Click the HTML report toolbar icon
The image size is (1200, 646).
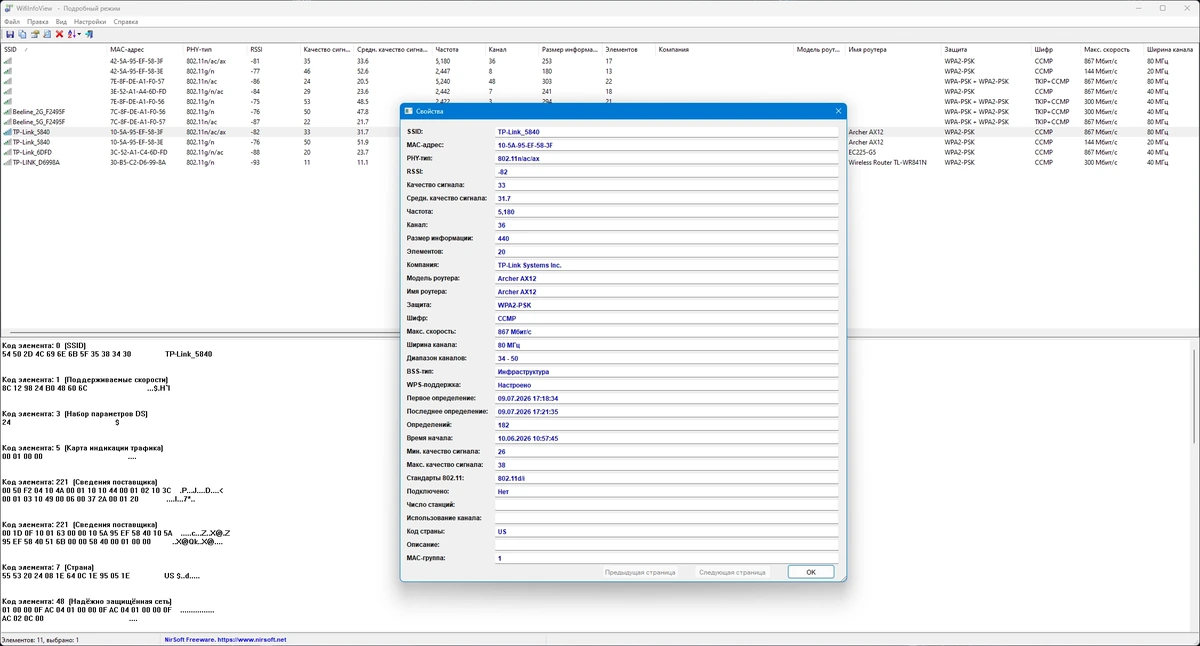click(47, 34)
